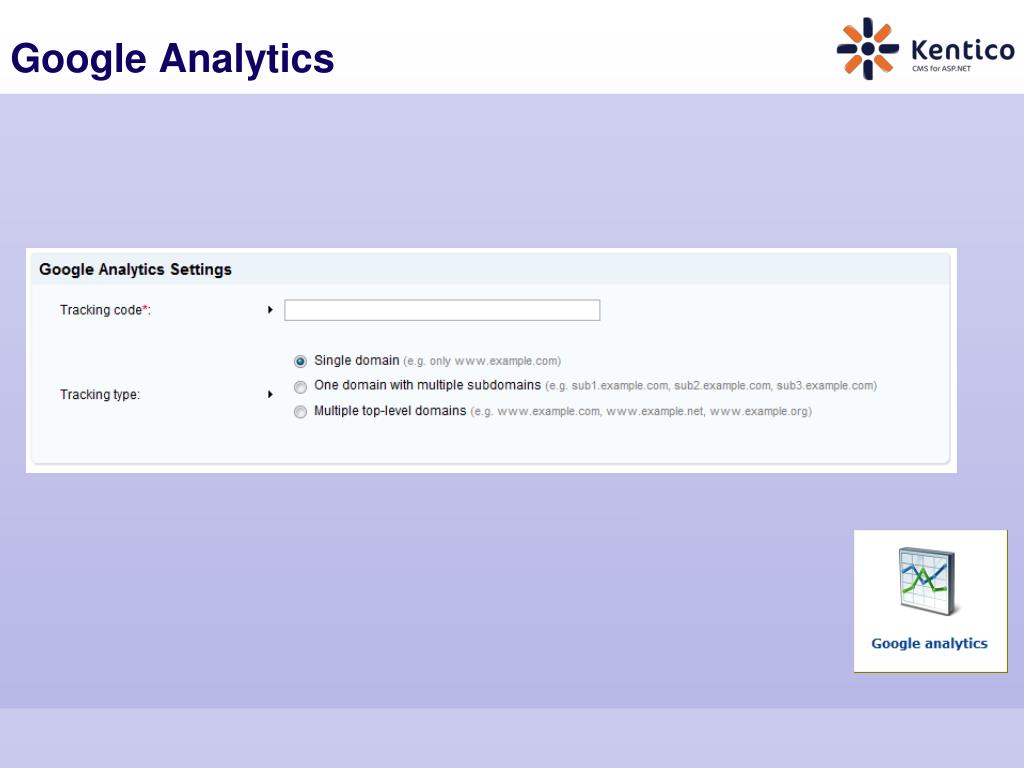1024x768 pixels.
Task: Click the 'Multiple top-level domains' label text
Action: click(390, 411)
